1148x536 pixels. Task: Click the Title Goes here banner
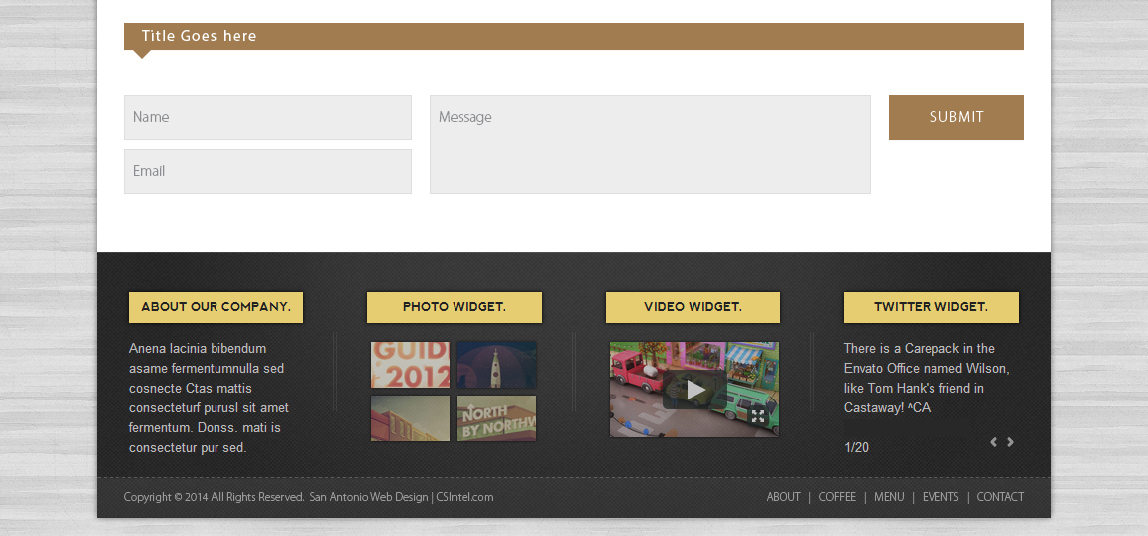pyautogui.click(x=199, y=36)
